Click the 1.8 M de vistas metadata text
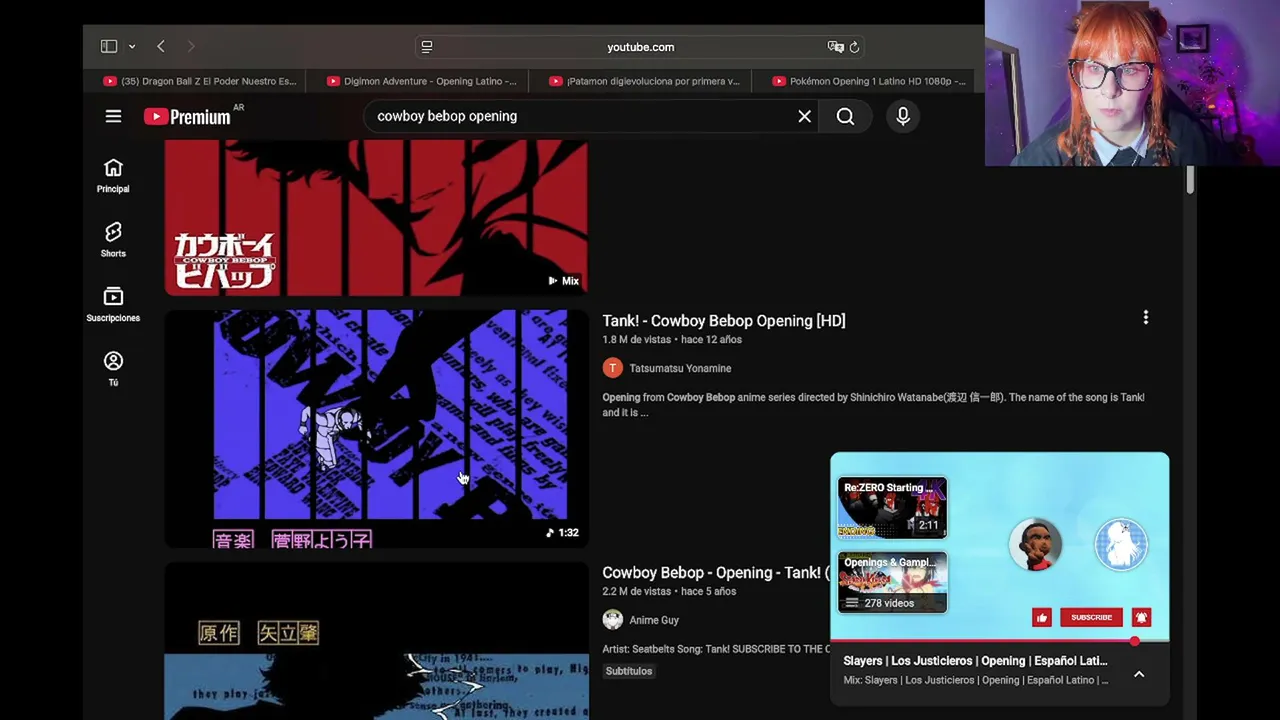 [x=637, y=340]
